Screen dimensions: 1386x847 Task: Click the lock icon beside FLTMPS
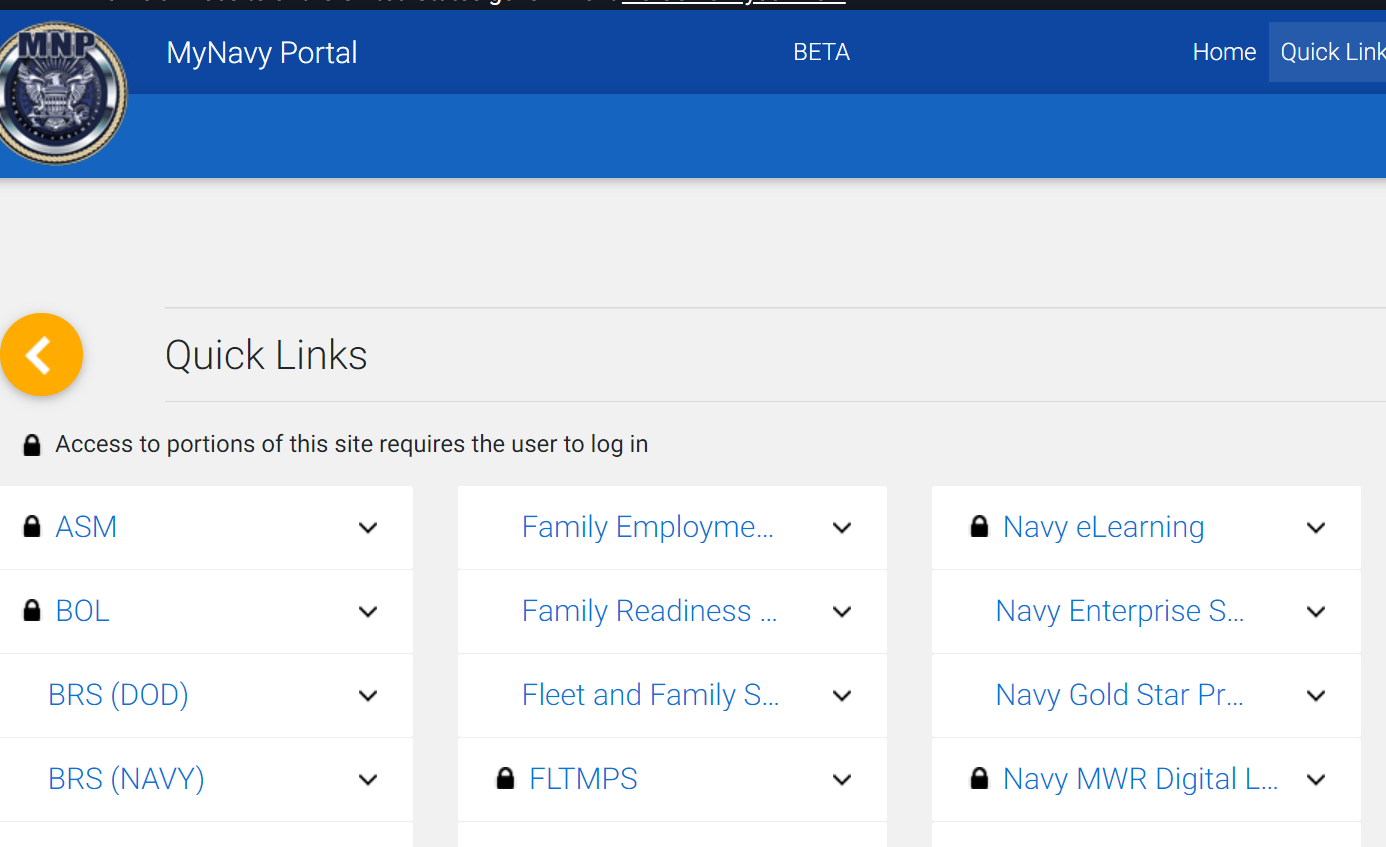[x=506, y=778]
